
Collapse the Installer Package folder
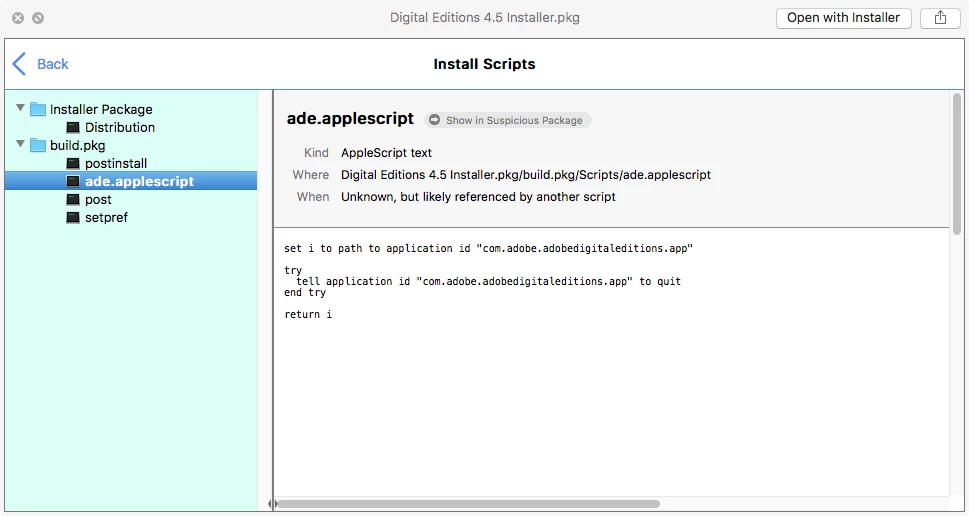point(20,108)
